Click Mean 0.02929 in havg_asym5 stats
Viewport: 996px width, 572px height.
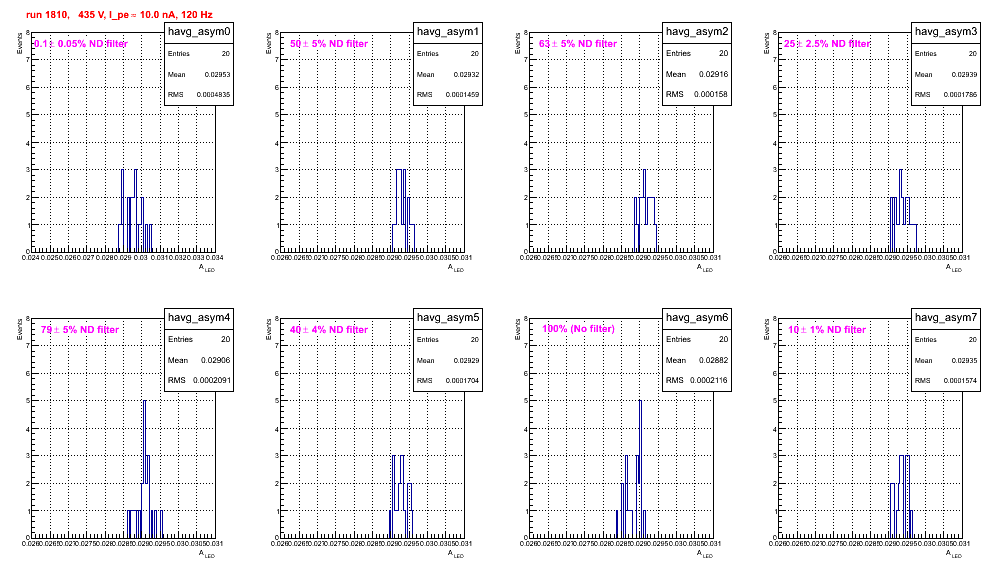[448, 360]
